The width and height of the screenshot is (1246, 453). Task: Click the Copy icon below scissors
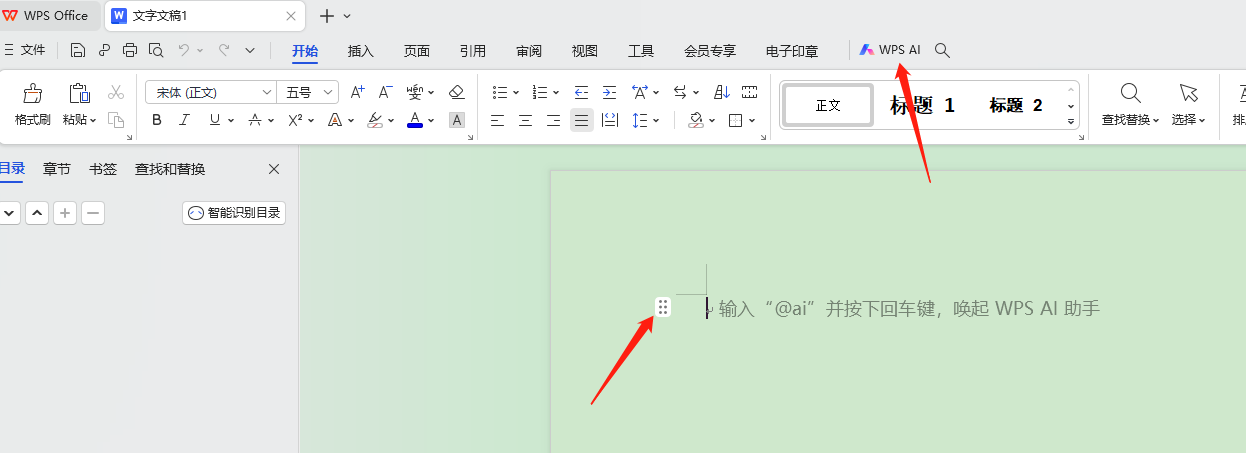116,120
